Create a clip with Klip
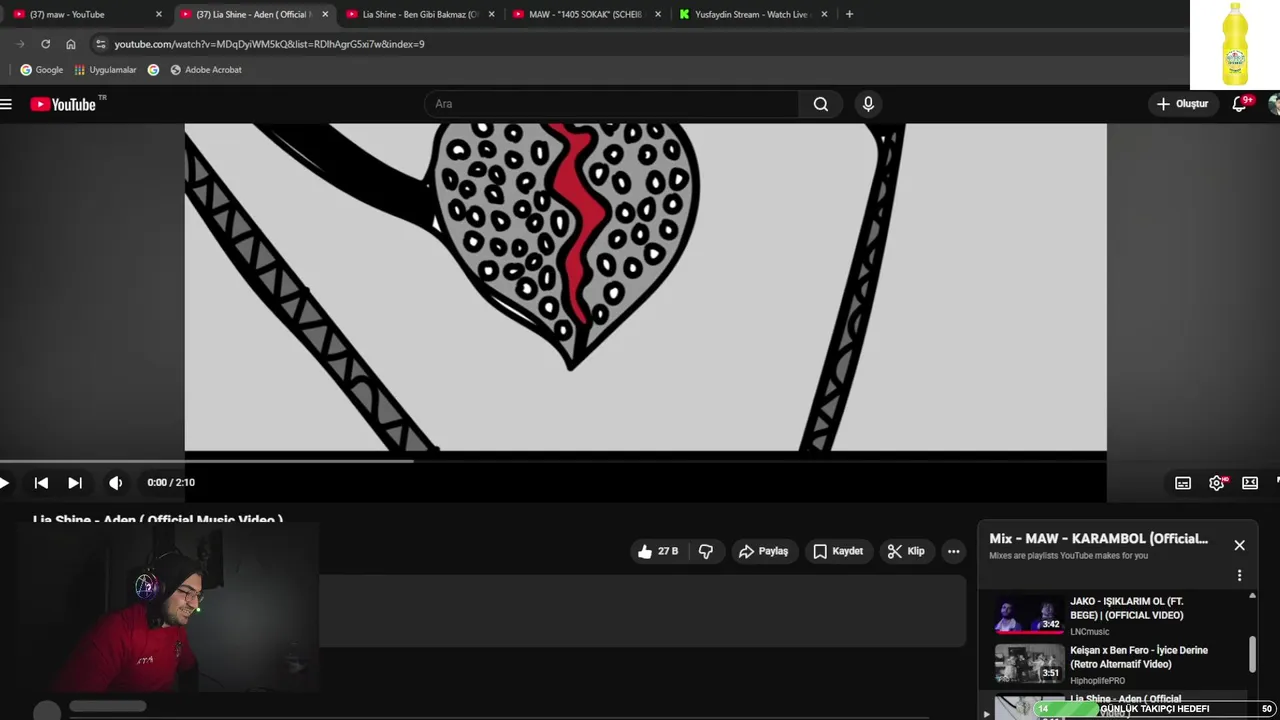Screen dimensions: 1280x720 [x=906, y=551]
